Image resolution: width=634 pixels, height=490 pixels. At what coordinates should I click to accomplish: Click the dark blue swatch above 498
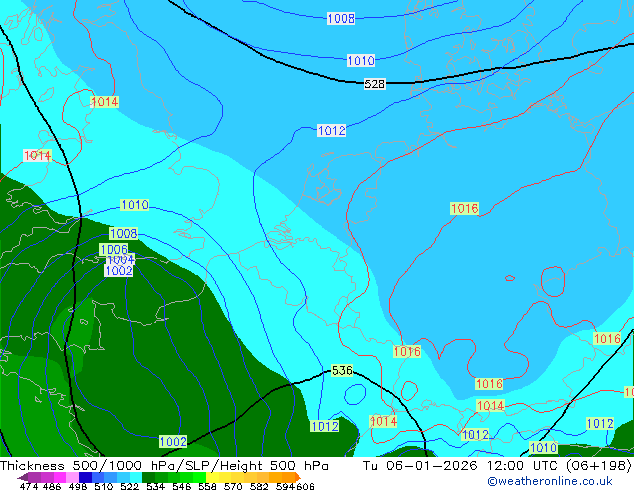pos(85,477)
